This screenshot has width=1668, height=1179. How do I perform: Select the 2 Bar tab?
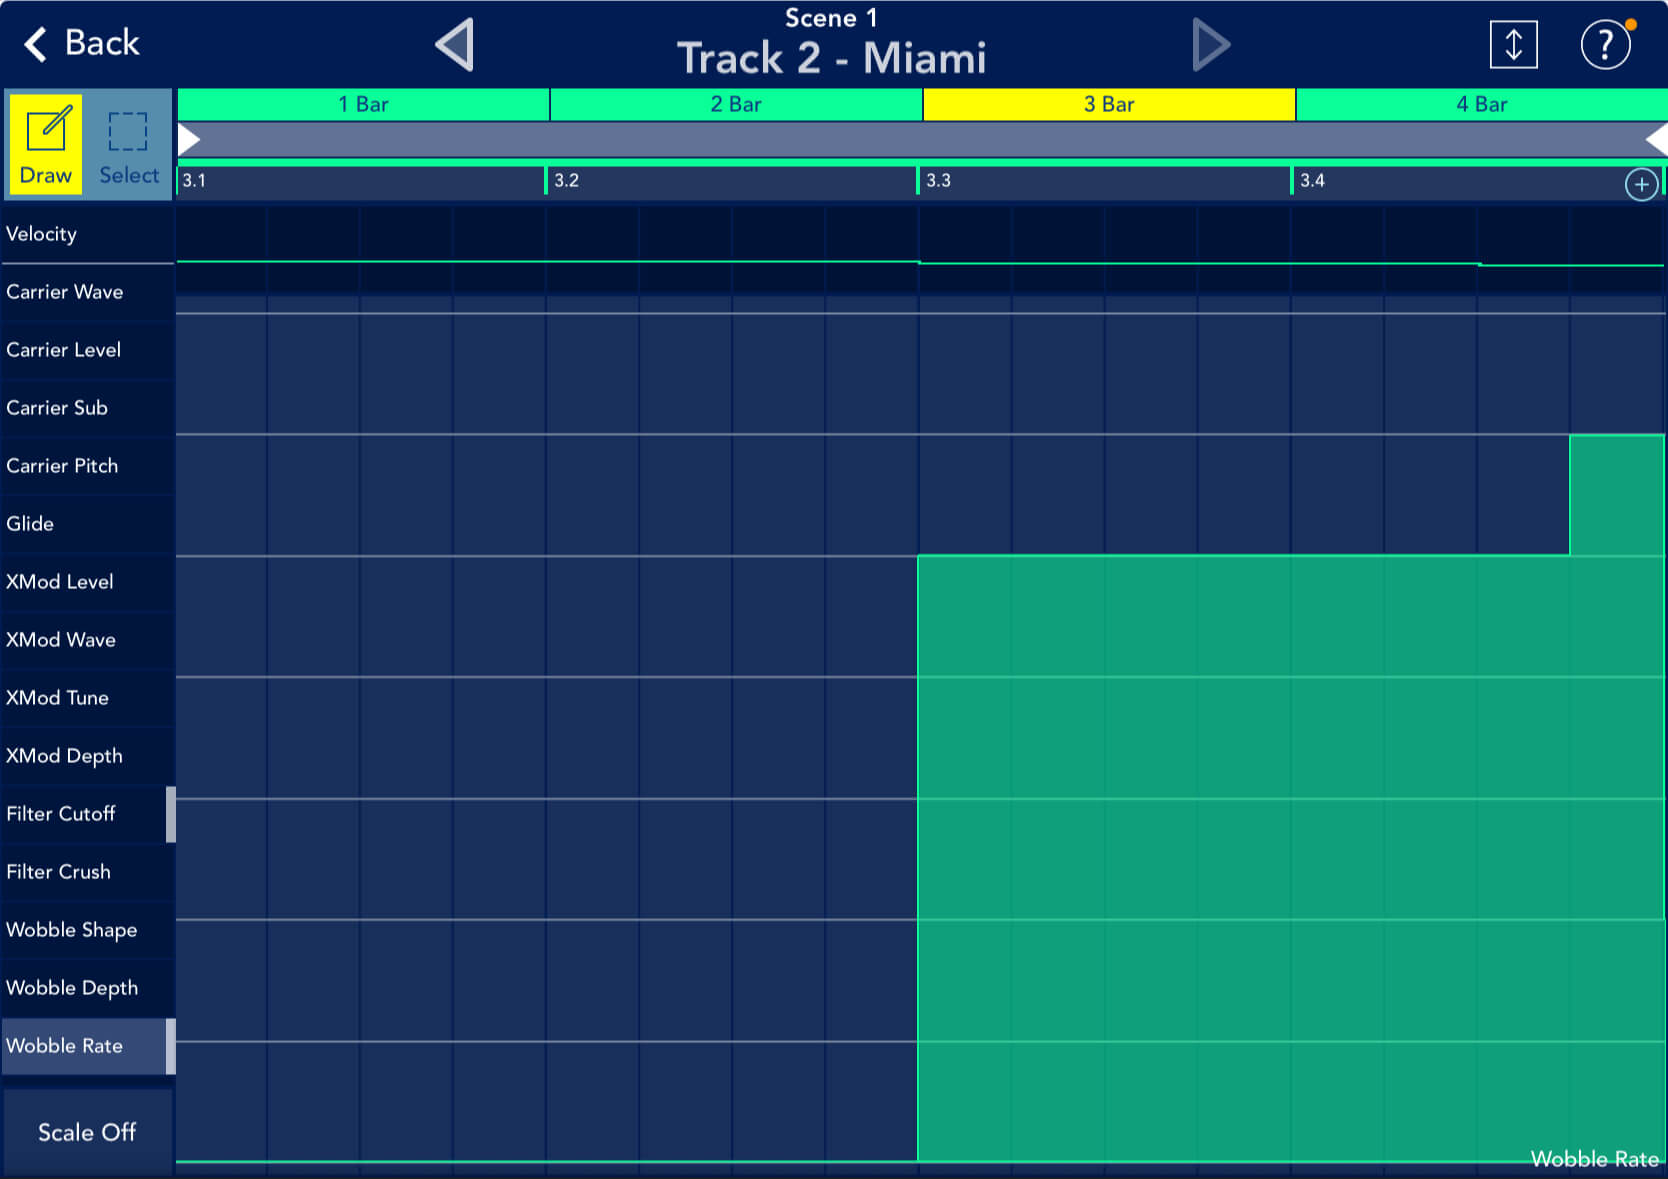click(x=736, y=104)
